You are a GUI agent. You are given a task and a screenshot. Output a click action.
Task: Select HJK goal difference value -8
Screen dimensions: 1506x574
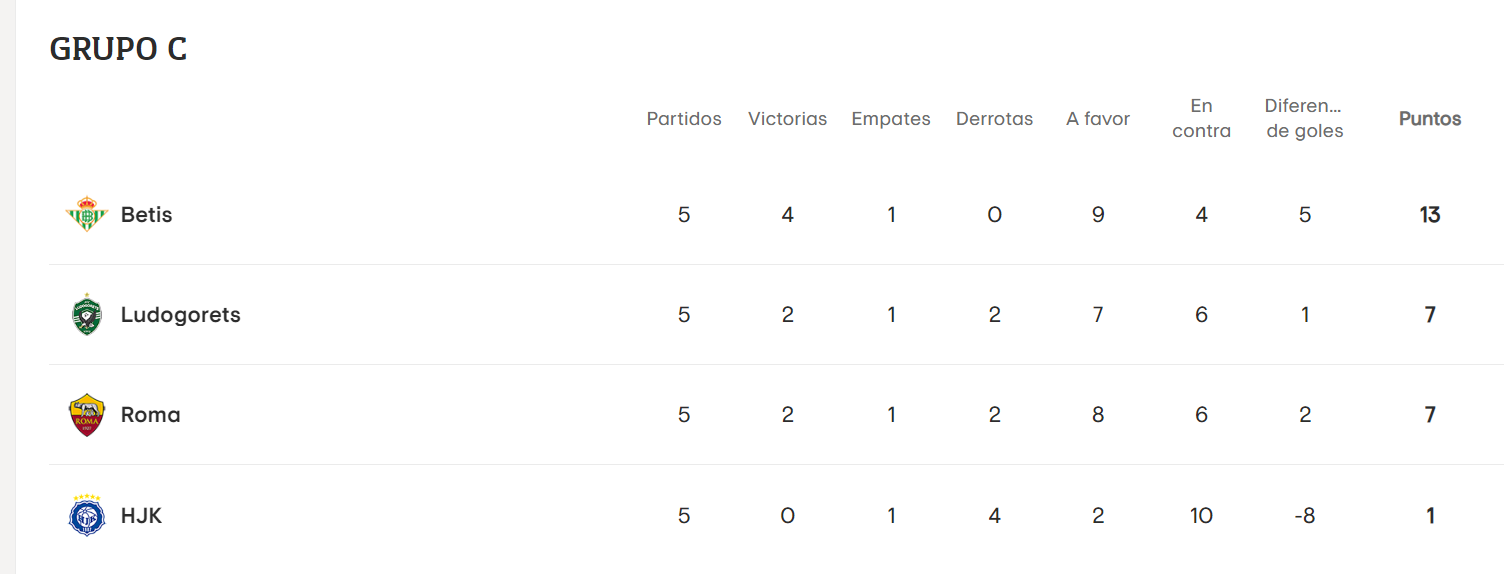pyautogui.click(x=1305, y=516)
